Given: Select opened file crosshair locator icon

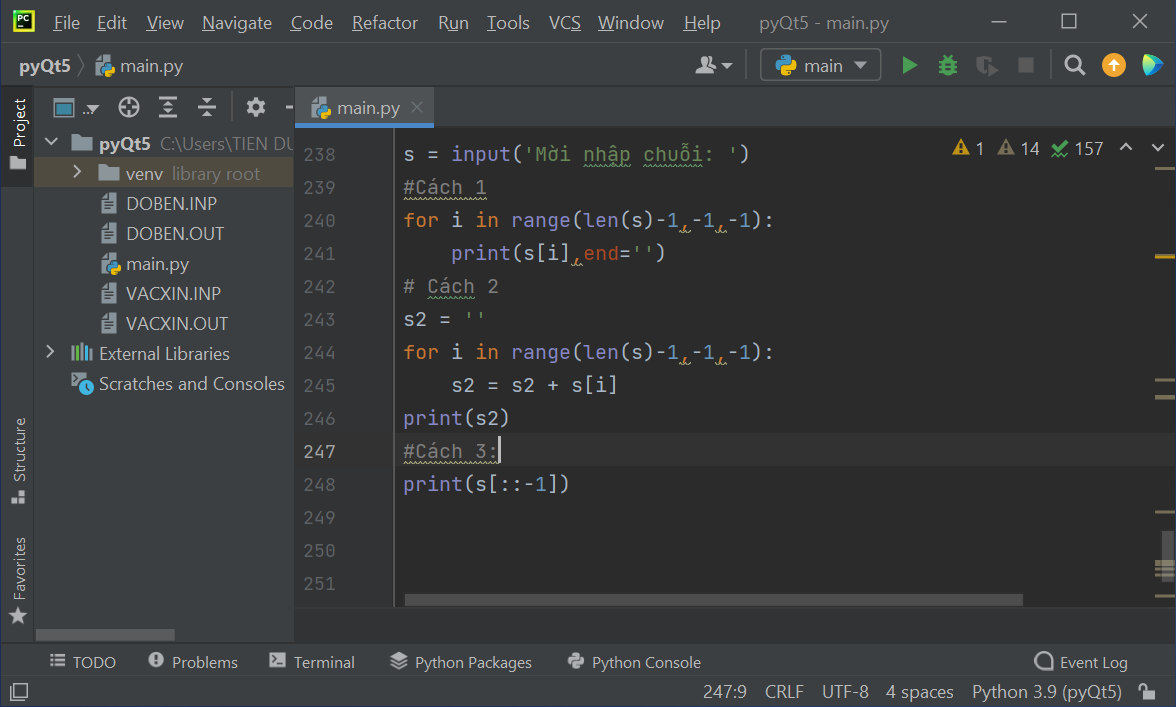Looking at the screenshot, I should 129,108.
